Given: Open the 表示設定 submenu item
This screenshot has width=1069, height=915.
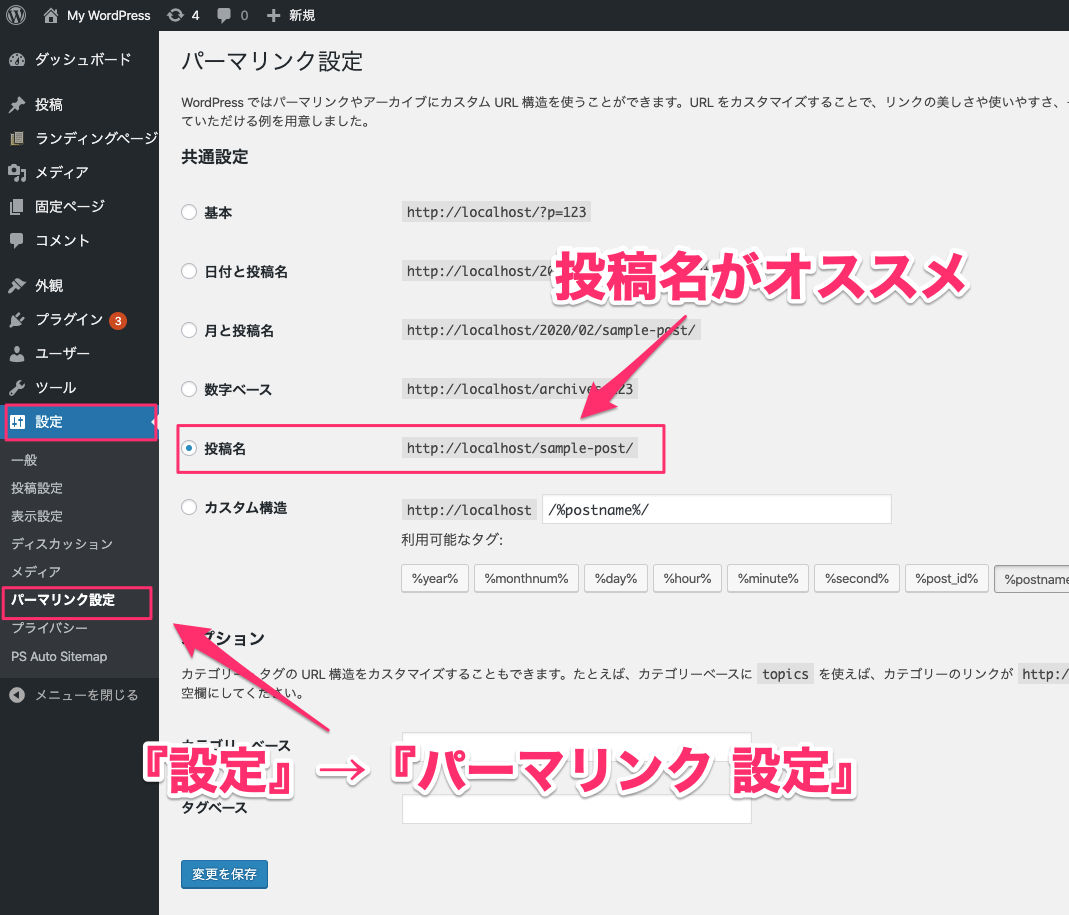Looking at the screenshot, I should pos(37,516).
